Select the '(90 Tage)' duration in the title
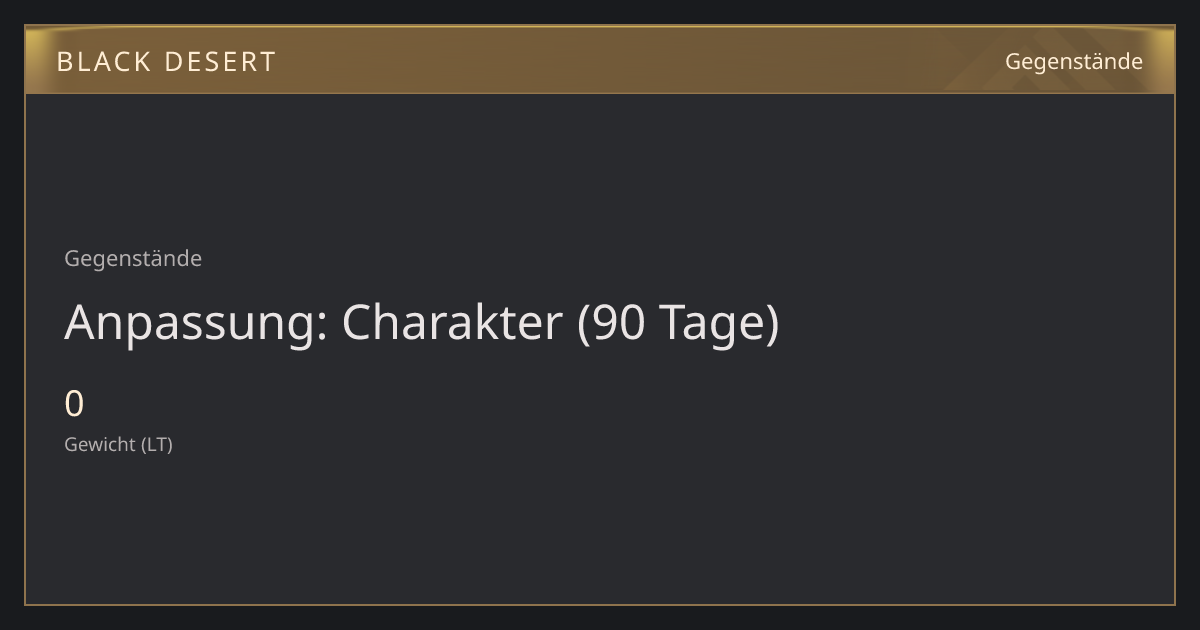The image size is (1200, 630). point(678,323)
